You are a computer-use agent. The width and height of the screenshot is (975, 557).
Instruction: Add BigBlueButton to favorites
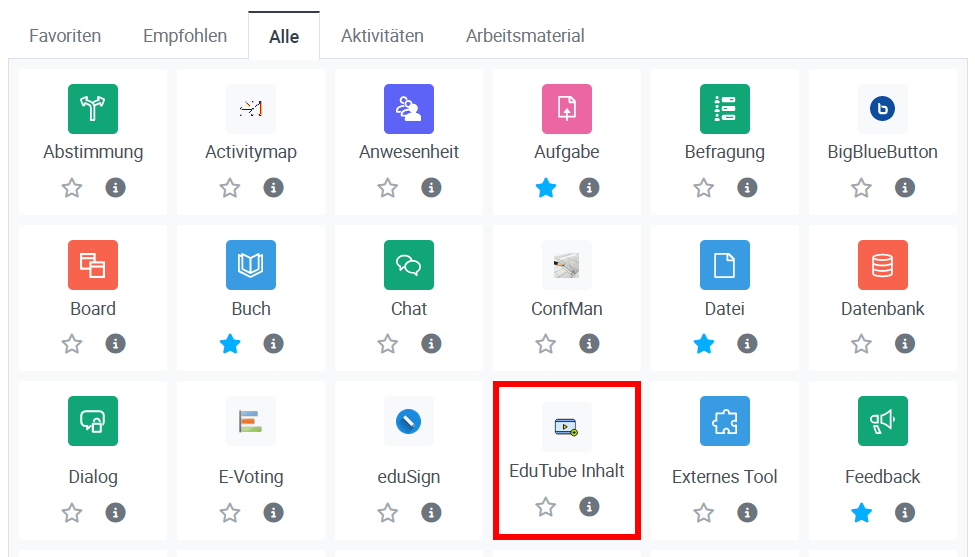pyautogui.click(x=861, y=187)
